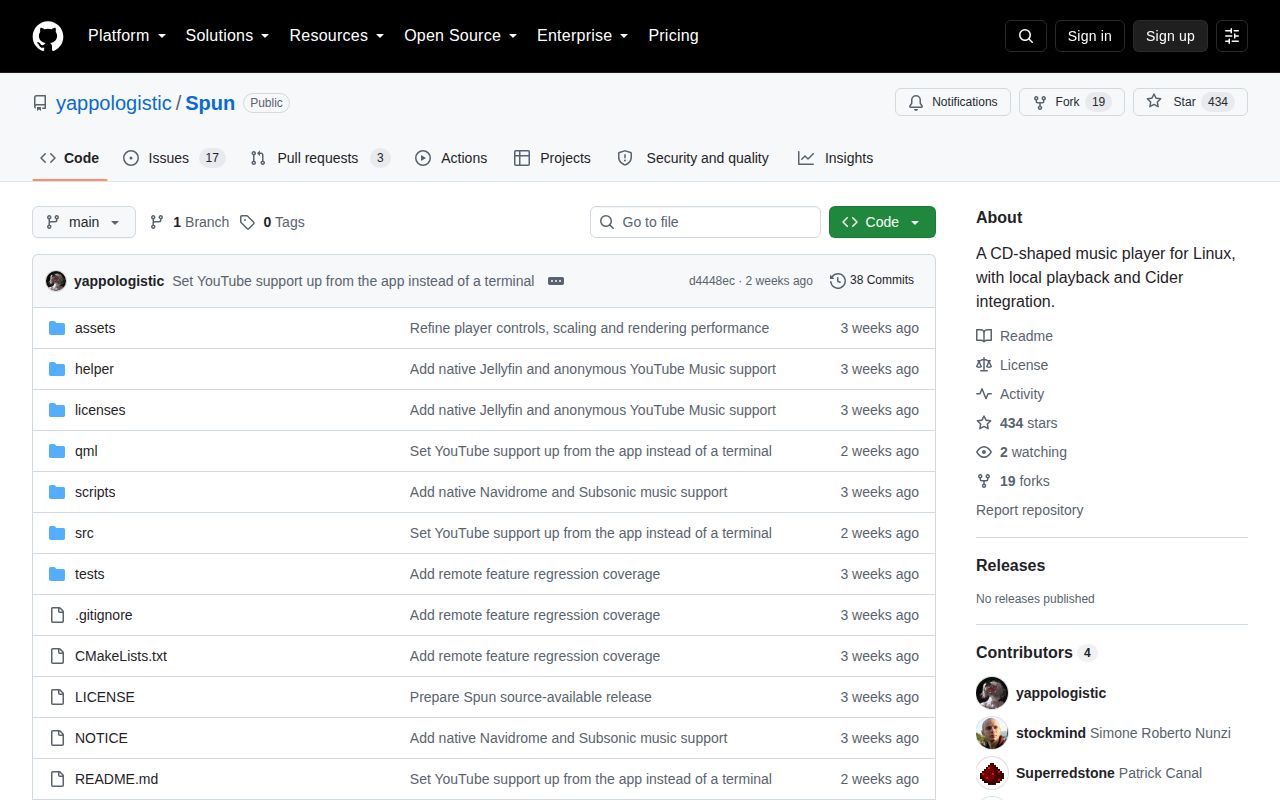Image resolution: width=1280 pixels, height=800 pixels.
Task: Open the License link with scale icon
Action: [1012, 365]
